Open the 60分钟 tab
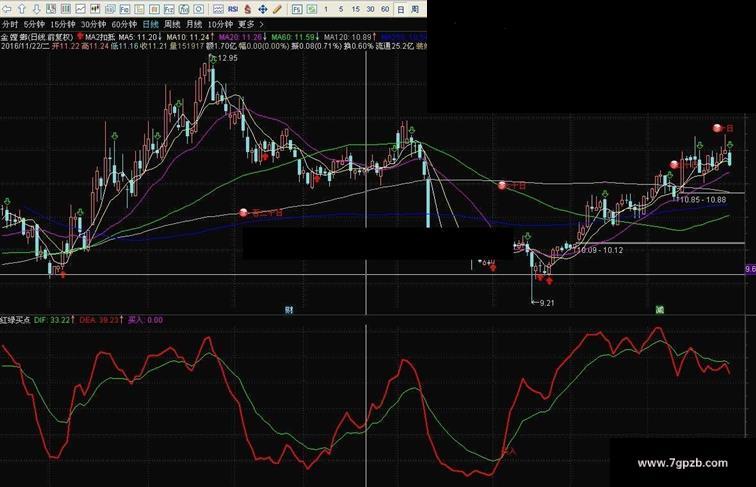Image resolution: width=756 pixels, height=487 pixels. coord(124,25)
